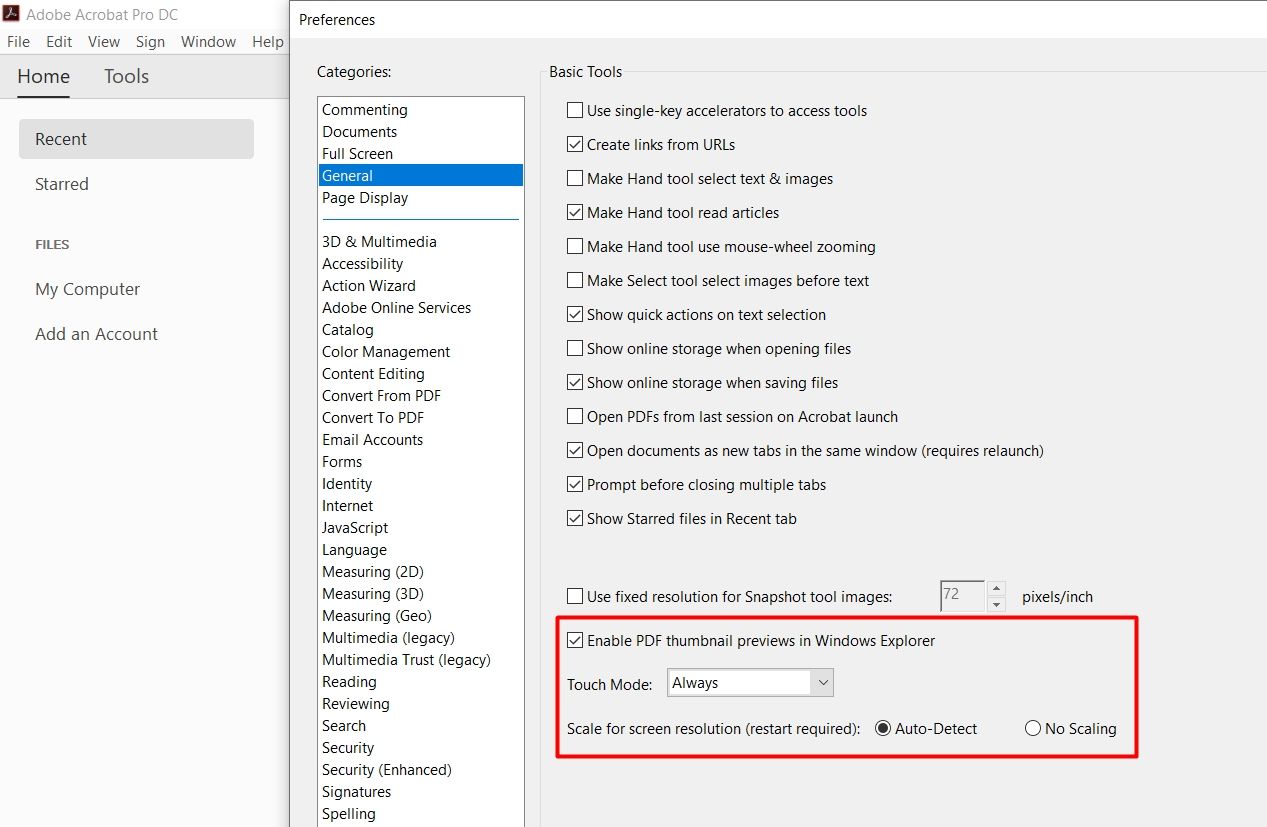Uncheck Prompt before closing multiple tabs
Image resolution: width=1267 pixels, height=827 pixels.
pos(575,485)
